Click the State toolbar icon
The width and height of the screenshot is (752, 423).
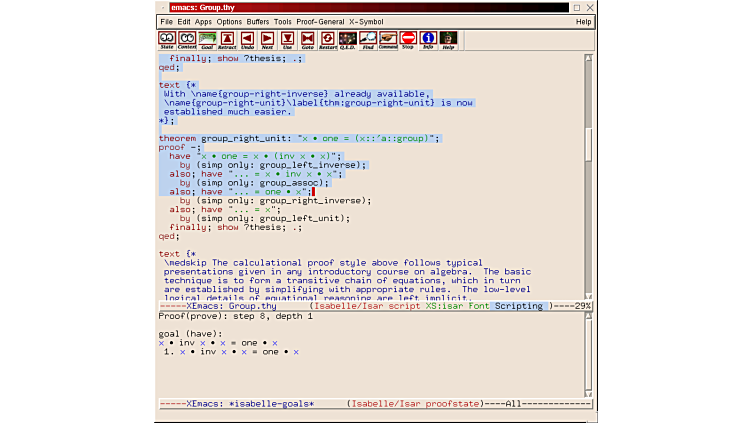(167, 39)
